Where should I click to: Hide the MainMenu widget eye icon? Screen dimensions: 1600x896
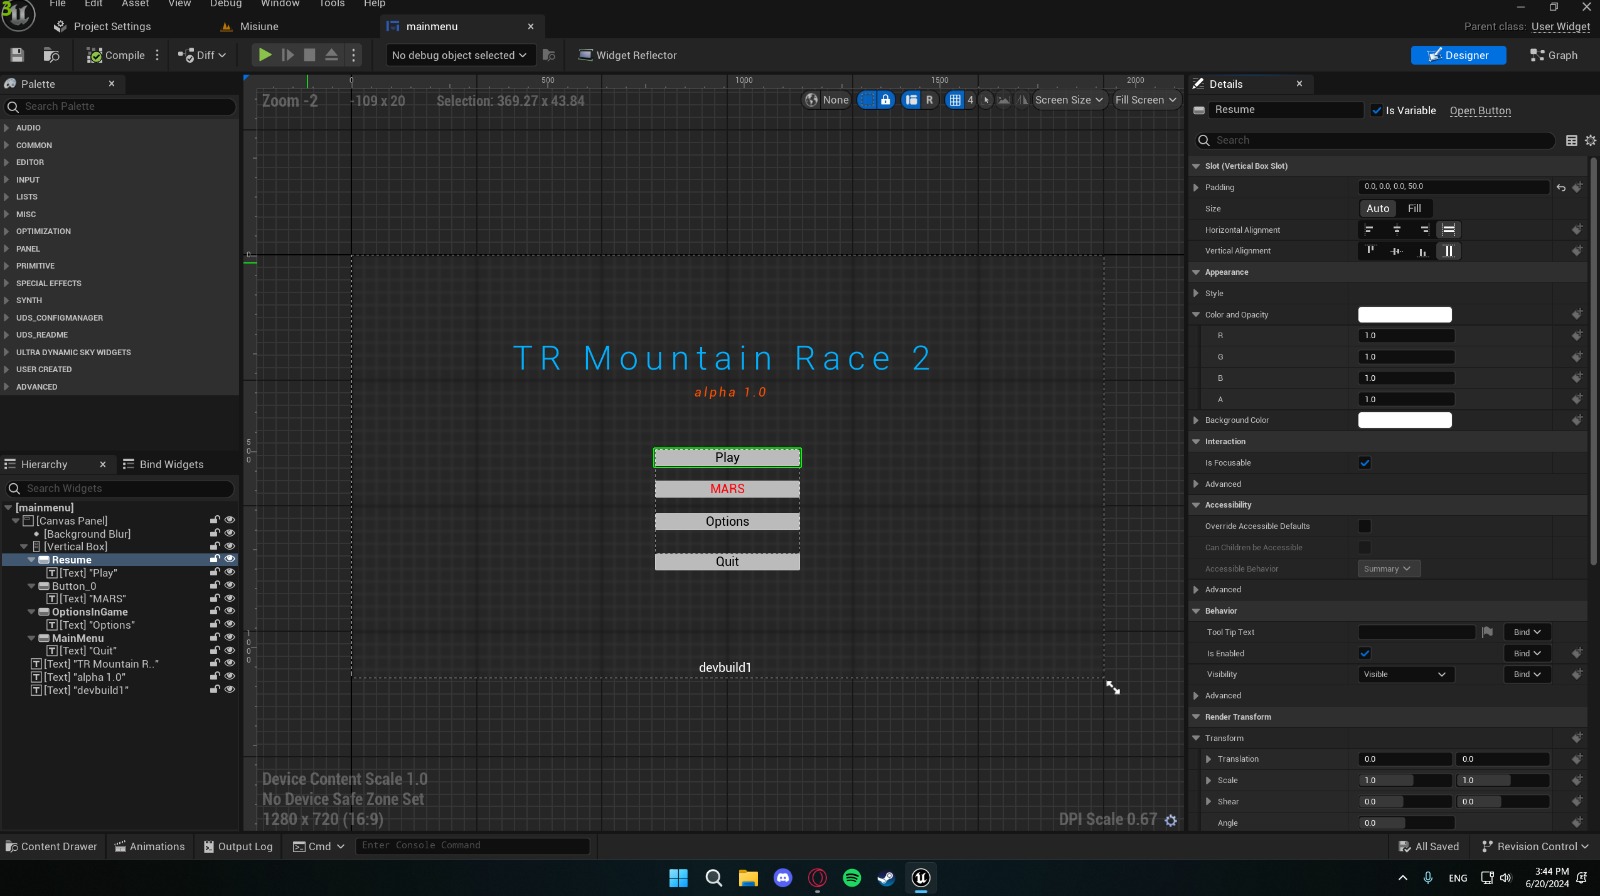pos(230,638)
